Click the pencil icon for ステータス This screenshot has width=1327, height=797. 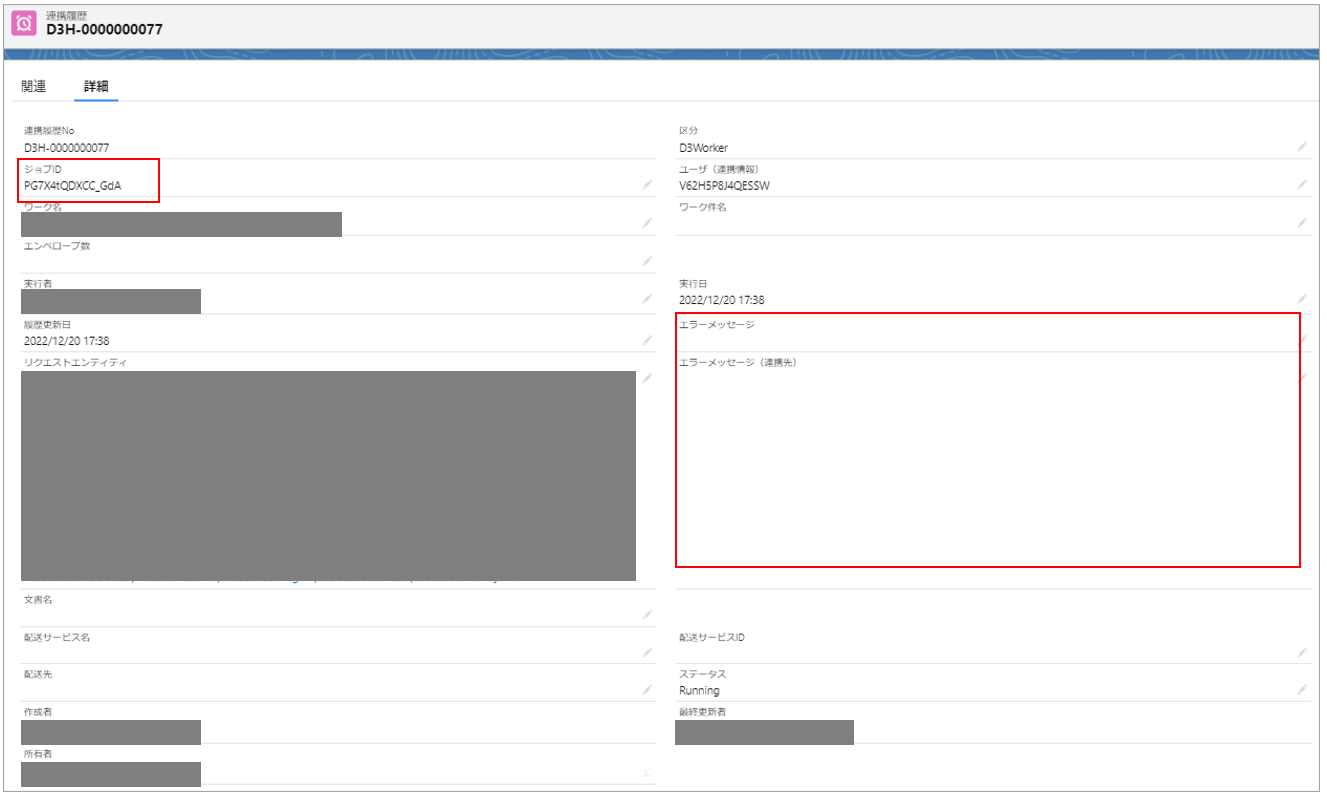click(1302, 690)
